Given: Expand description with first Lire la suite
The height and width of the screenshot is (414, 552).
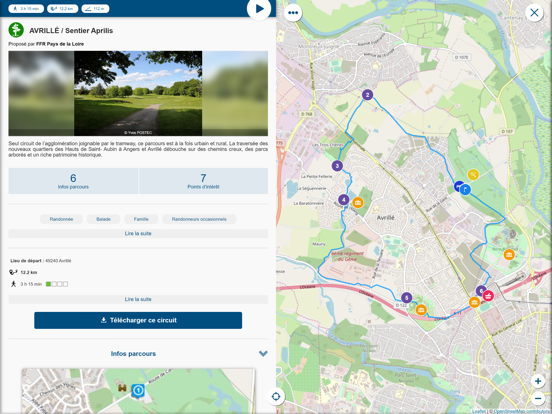Looking at the screenshot, I should (138, 233).
